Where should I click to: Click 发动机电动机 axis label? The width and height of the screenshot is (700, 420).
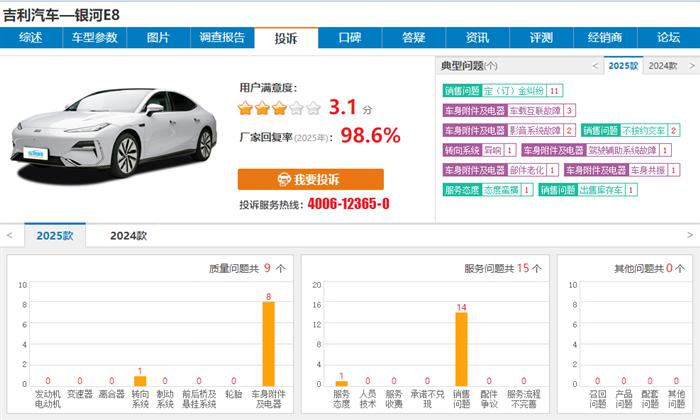click(x=48, y=399)
